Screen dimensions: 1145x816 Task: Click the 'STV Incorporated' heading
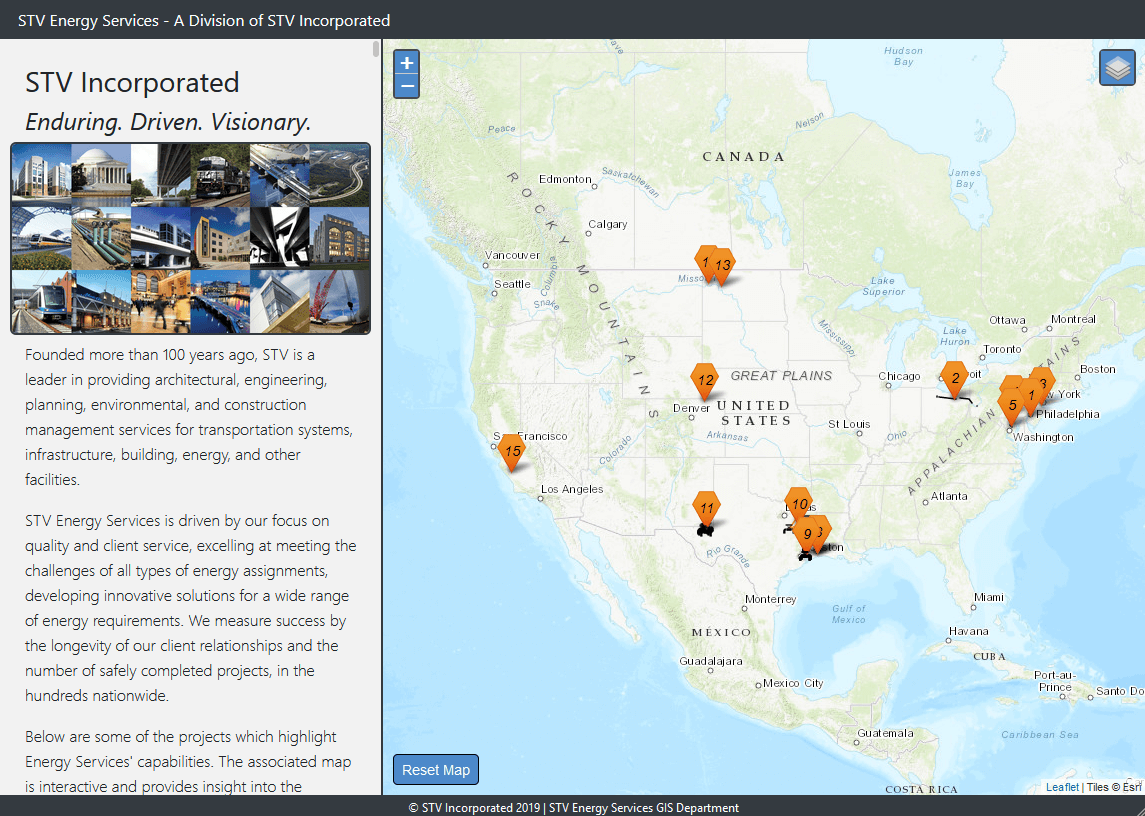tap(132, 83)
